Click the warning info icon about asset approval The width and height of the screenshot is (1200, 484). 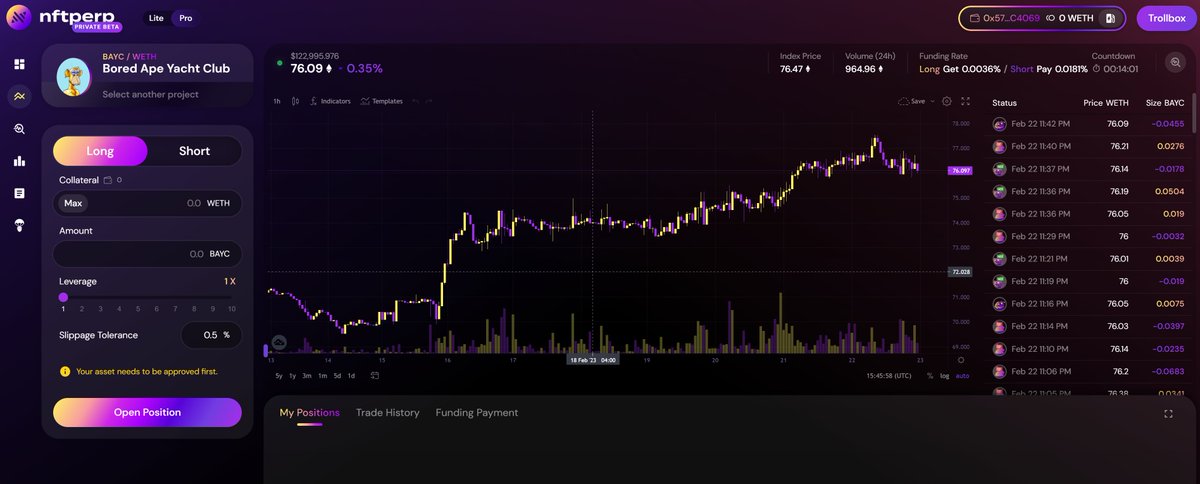65,371
